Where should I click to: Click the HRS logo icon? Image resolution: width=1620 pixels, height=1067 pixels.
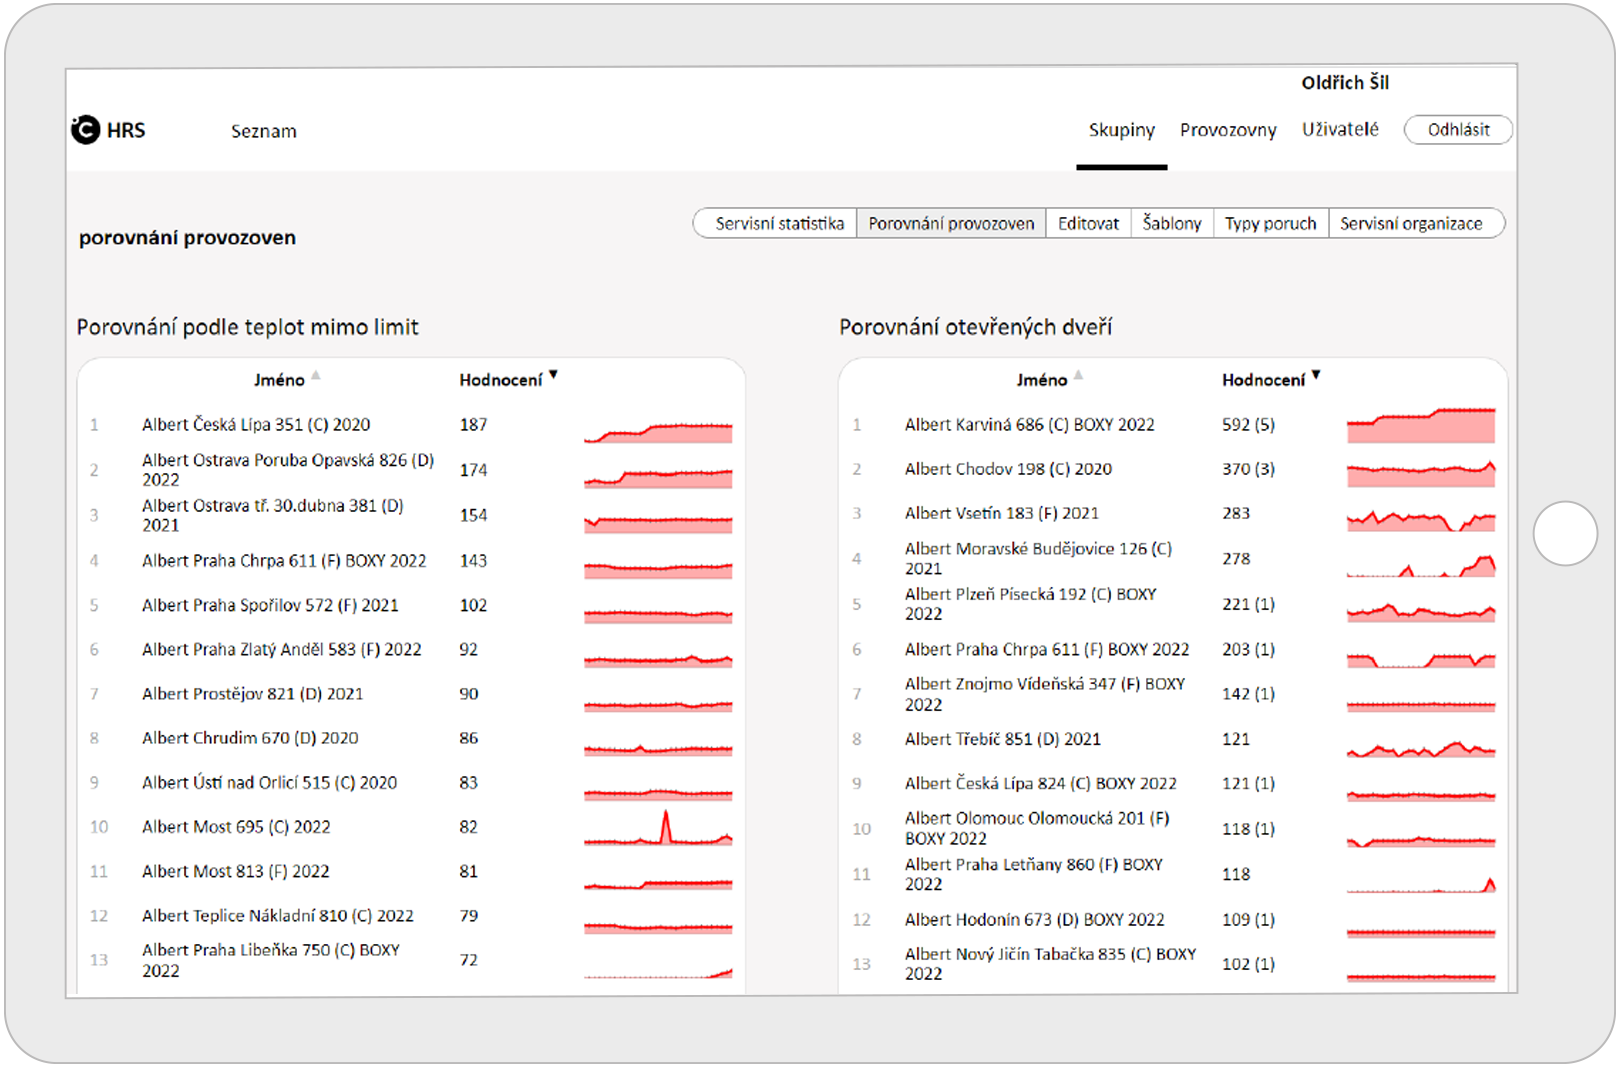pyautogui.click(x=86, y=130)
